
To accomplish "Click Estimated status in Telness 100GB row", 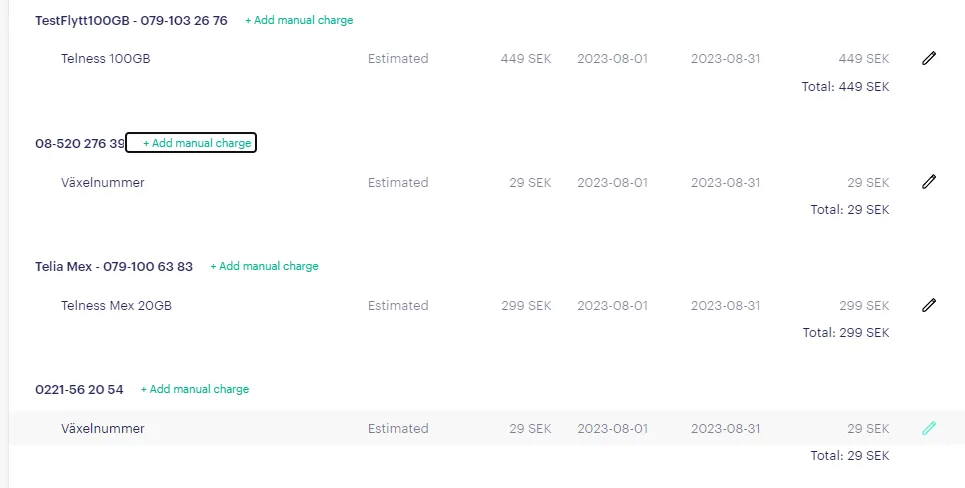I will [x=398, y=58].
